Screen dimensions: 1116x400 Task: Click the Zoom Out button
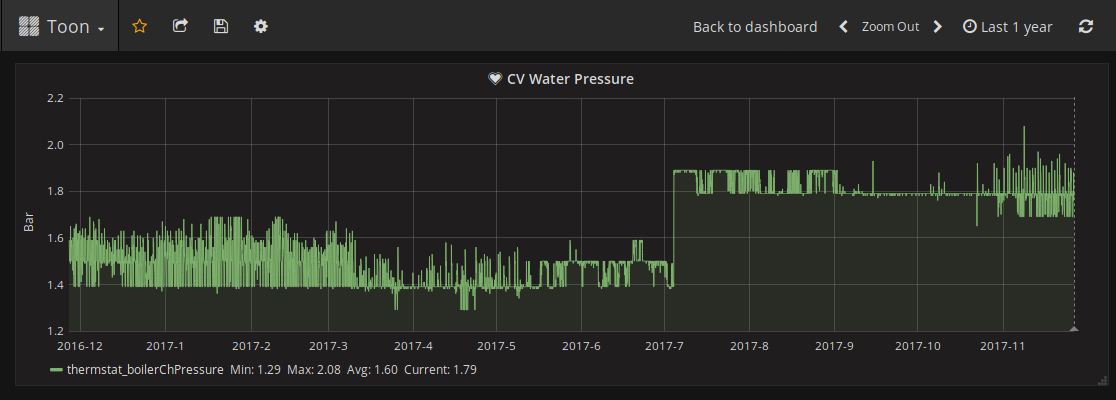(x=890, y=27)
